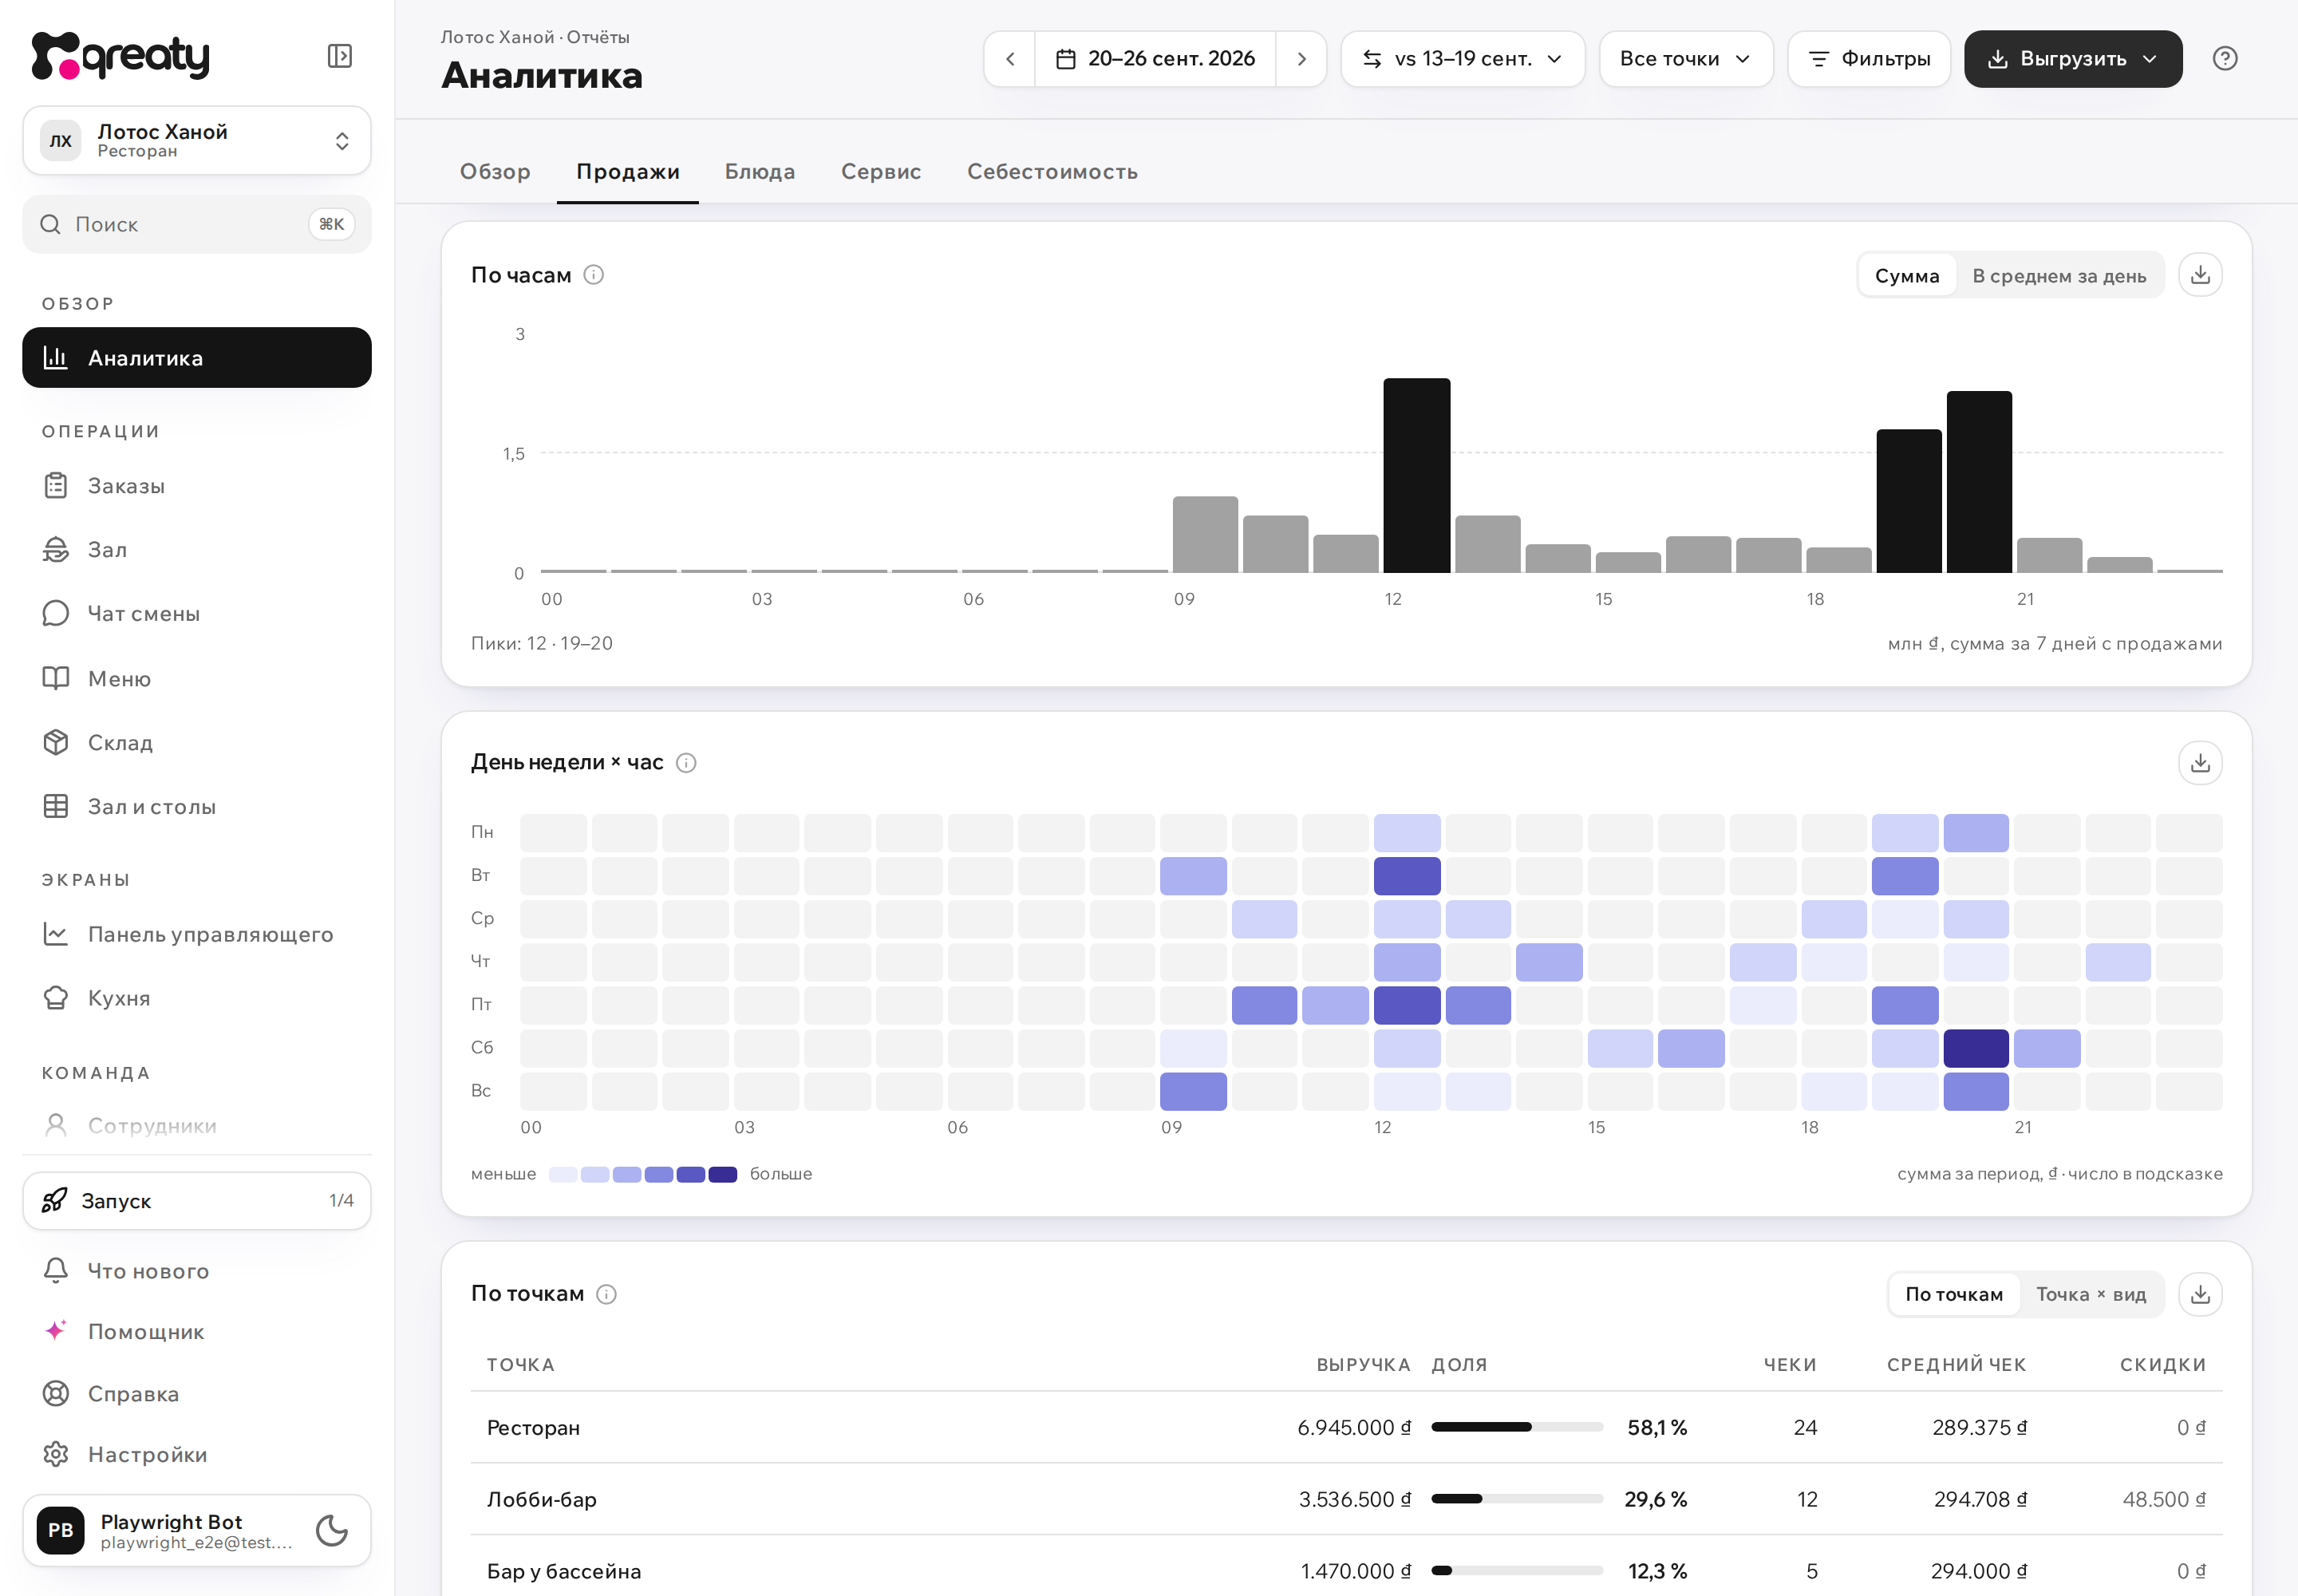Click the 12 o'clock peak bar
Viewport: 2298px width, 1596px height.
click(1416, 475)
